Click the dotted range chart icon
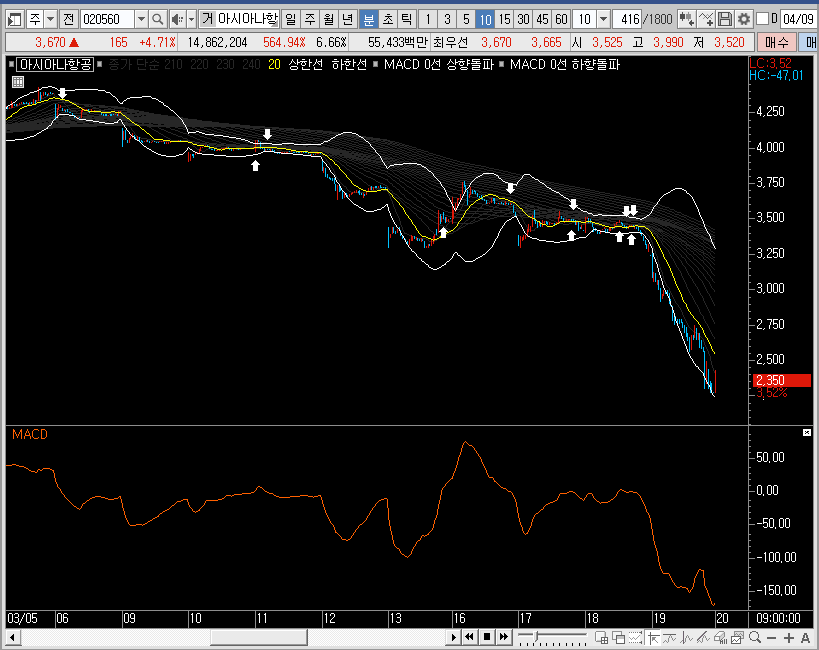The height and width of the screenshot is (650, 819). click(x=636, y=637)
